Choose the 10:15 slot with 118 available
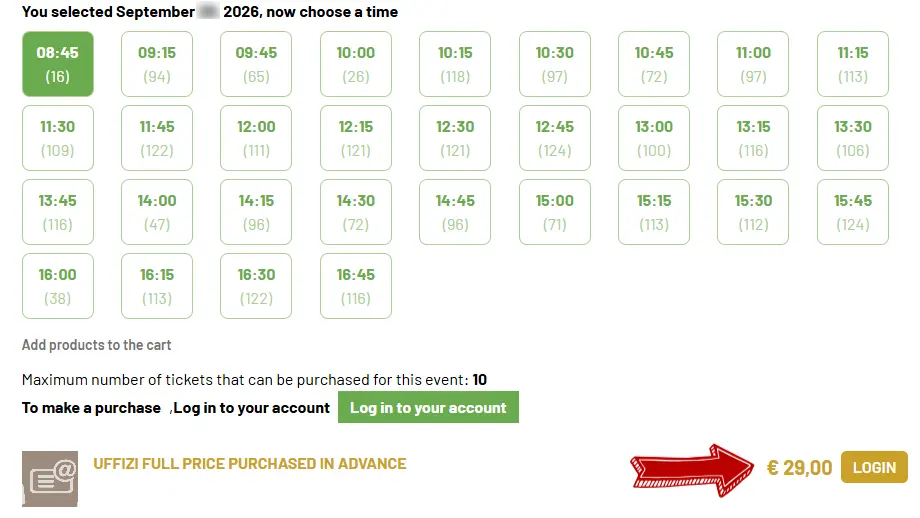This screenshot has width=920, height=518. click(455, 64)
